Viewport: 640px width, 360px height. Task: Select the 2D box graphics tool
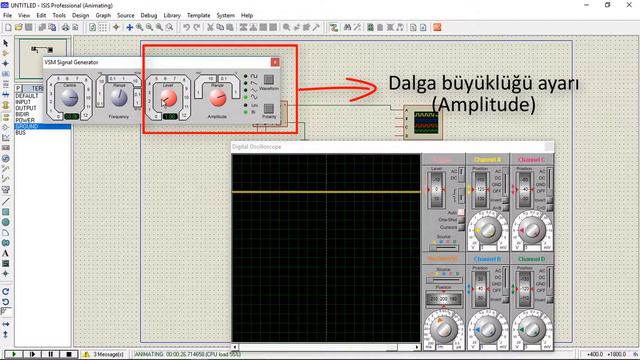pyautogui.click(x=5, y=212)
